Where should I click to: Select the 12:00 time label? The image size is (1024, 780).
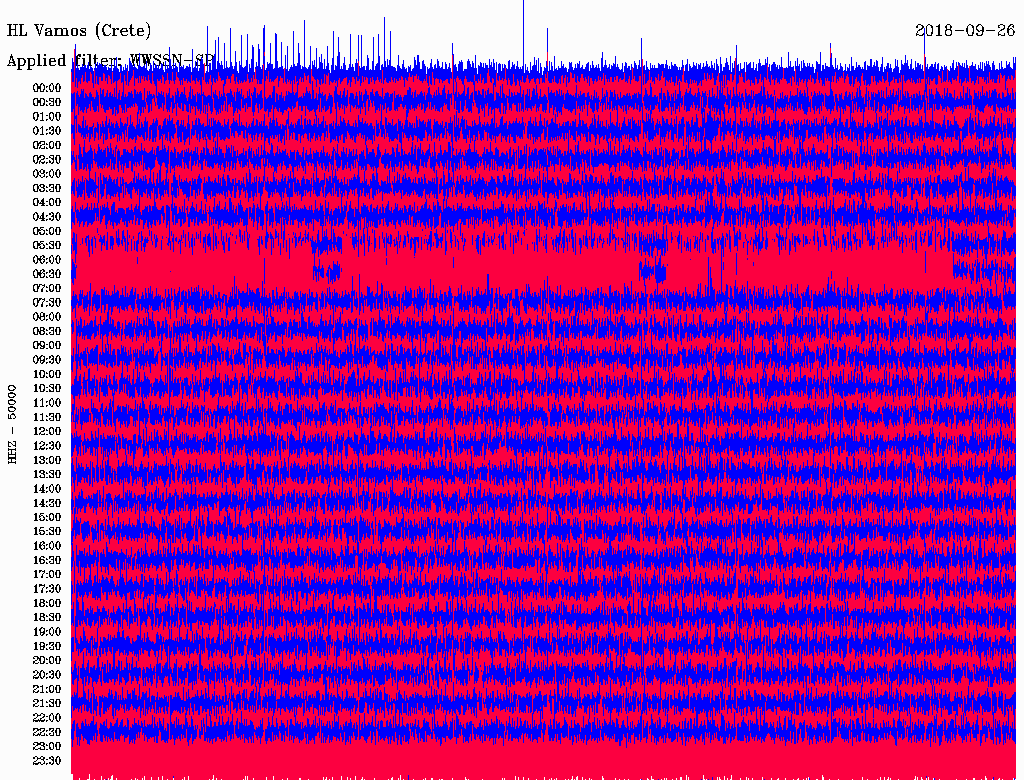(47, 431)
